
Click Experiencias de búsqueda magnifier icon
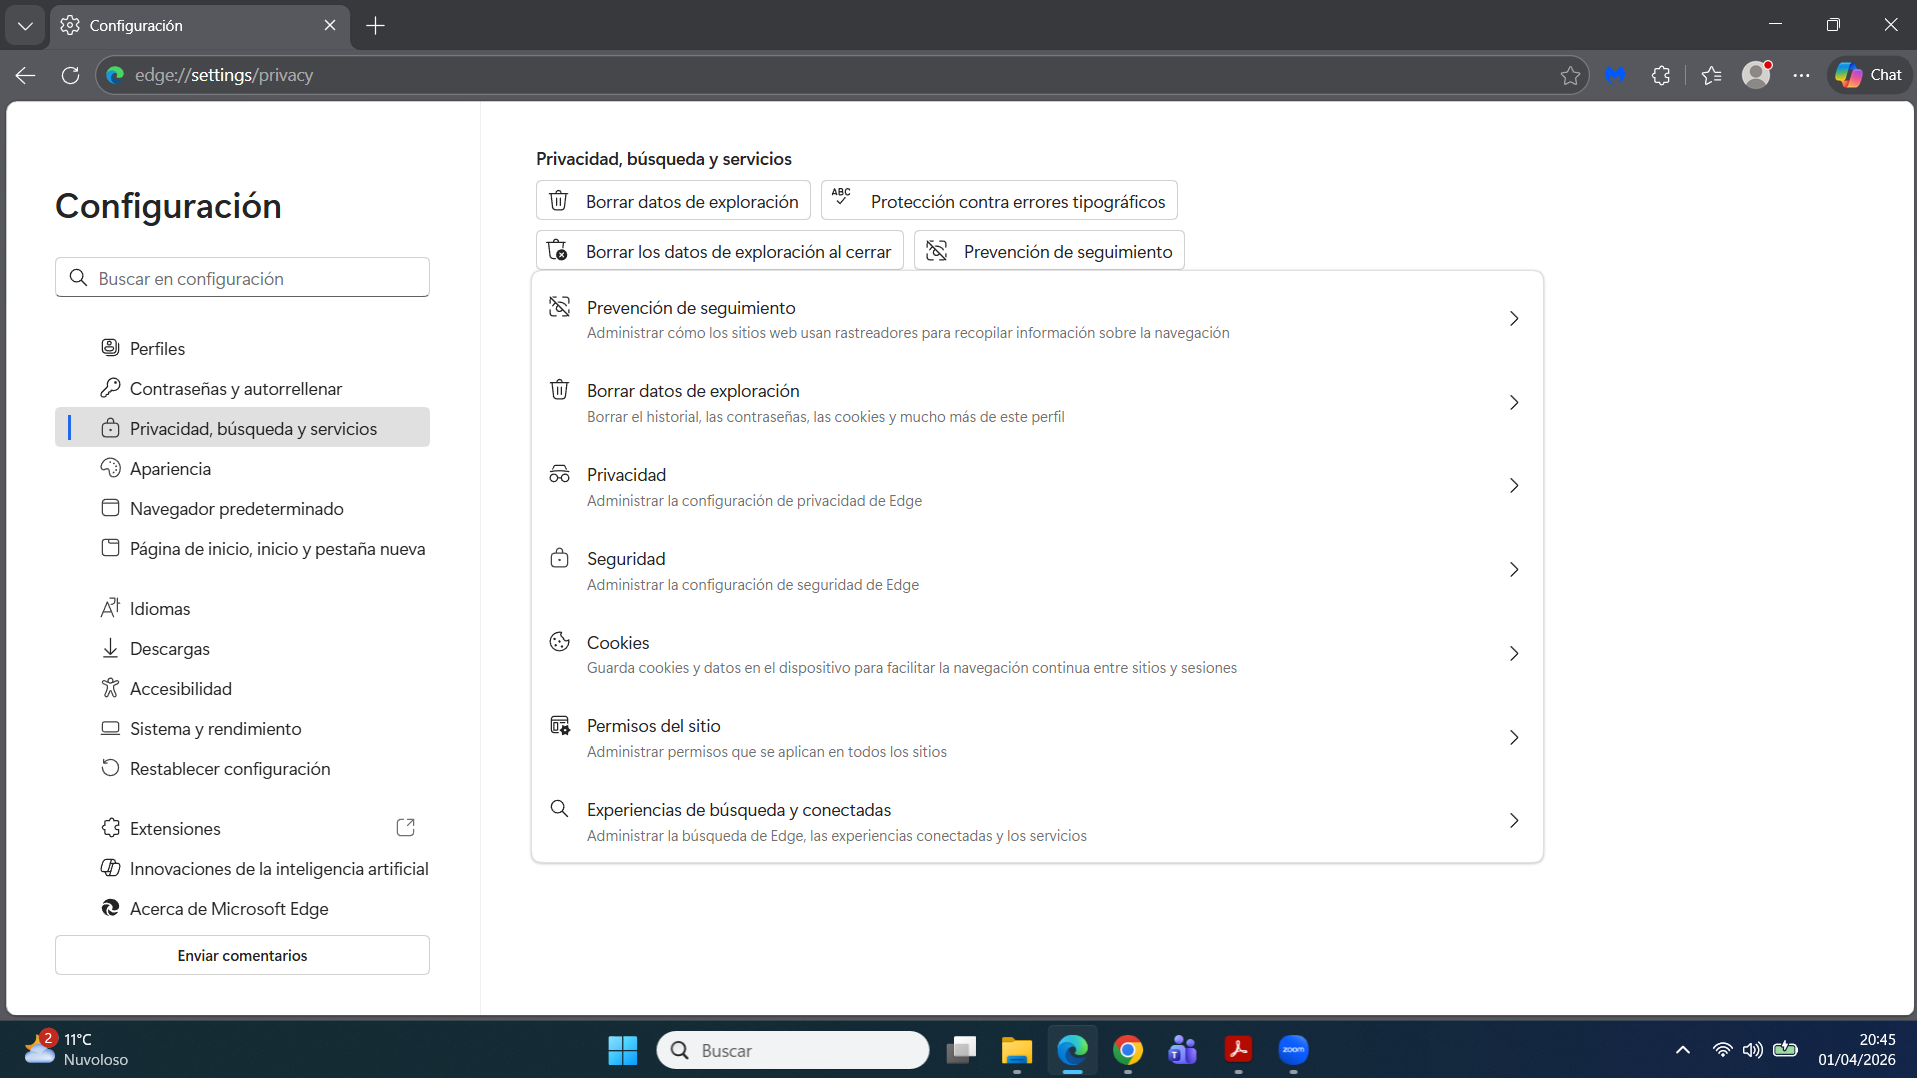click(x=560, y=808)
